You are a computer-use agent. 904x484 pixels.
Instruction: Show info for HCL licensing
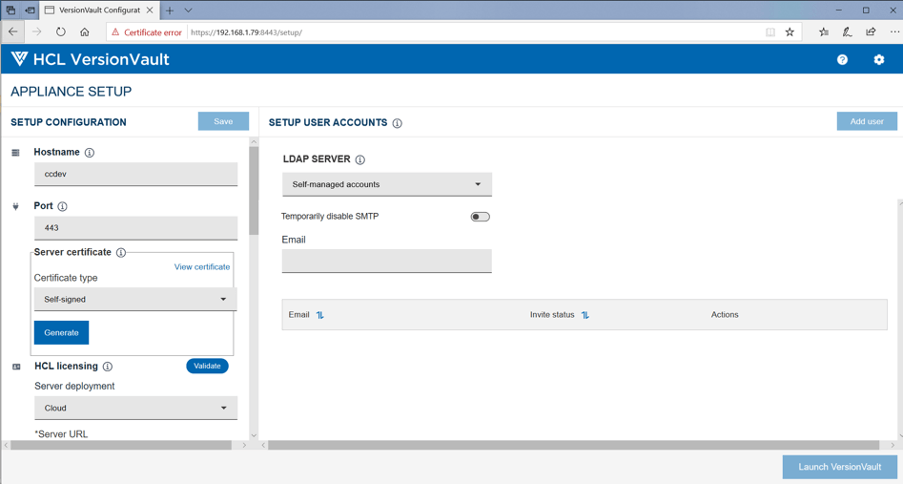click(107, 366)
